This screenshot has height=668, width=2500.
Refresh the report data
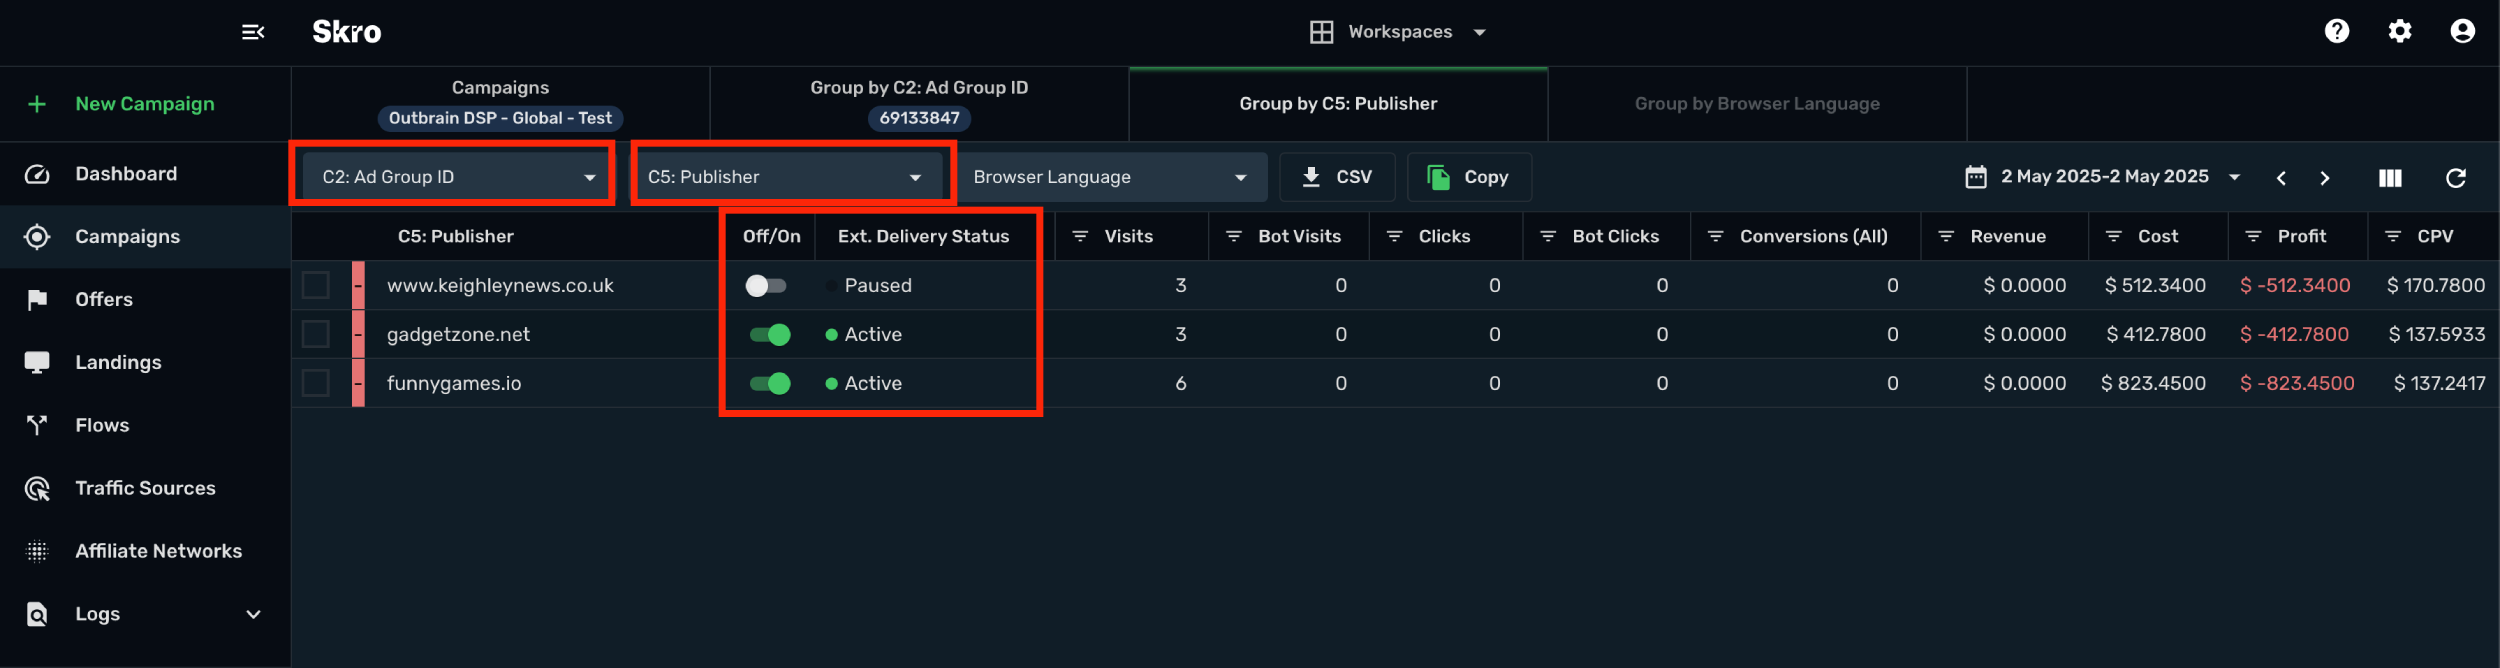(x=2456, y=178)
